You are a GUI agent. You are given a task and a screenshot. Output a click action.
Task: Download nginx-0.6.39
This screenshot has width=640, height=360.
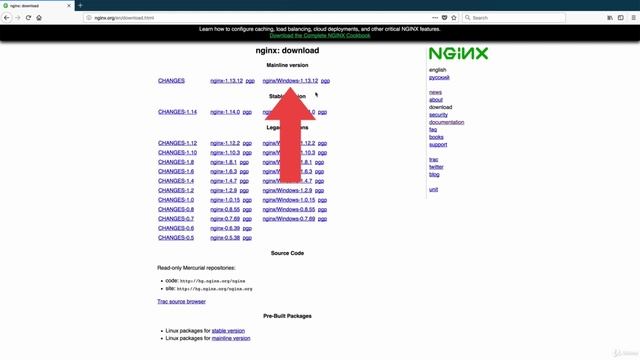(x=225, y=228)
